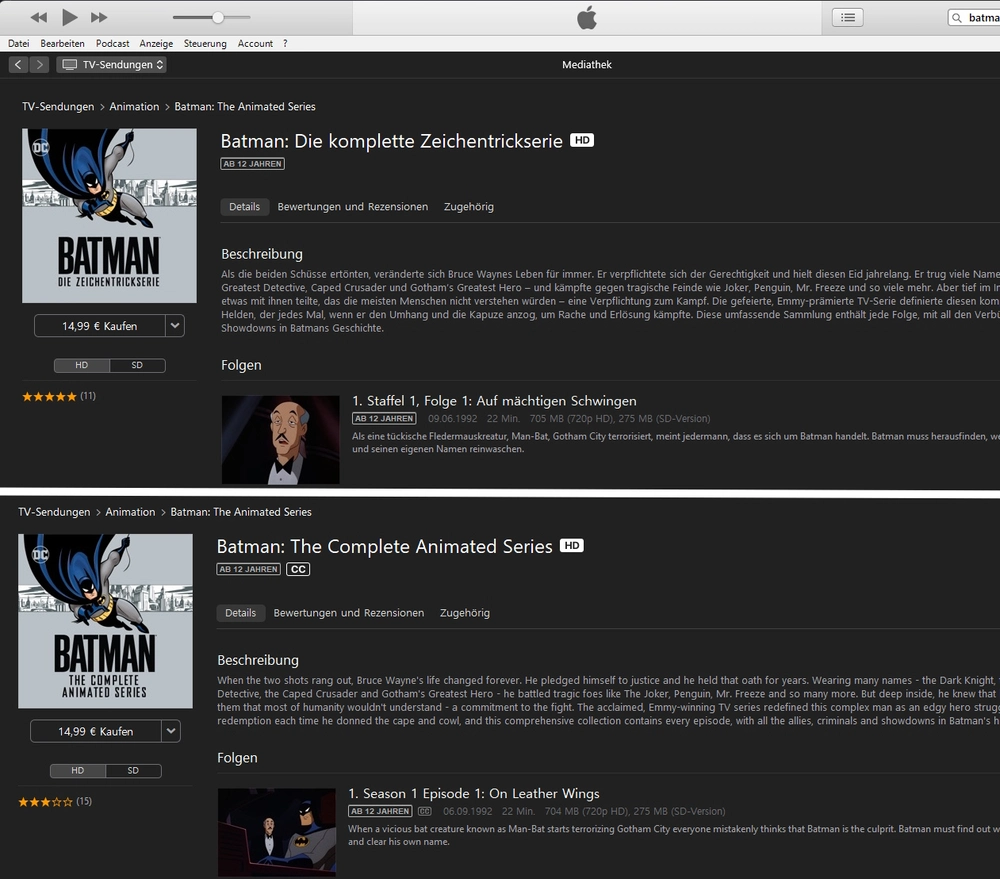Adjust the volume slider
This screenshot has width=1000, height=879.
(x=217, y=17)
